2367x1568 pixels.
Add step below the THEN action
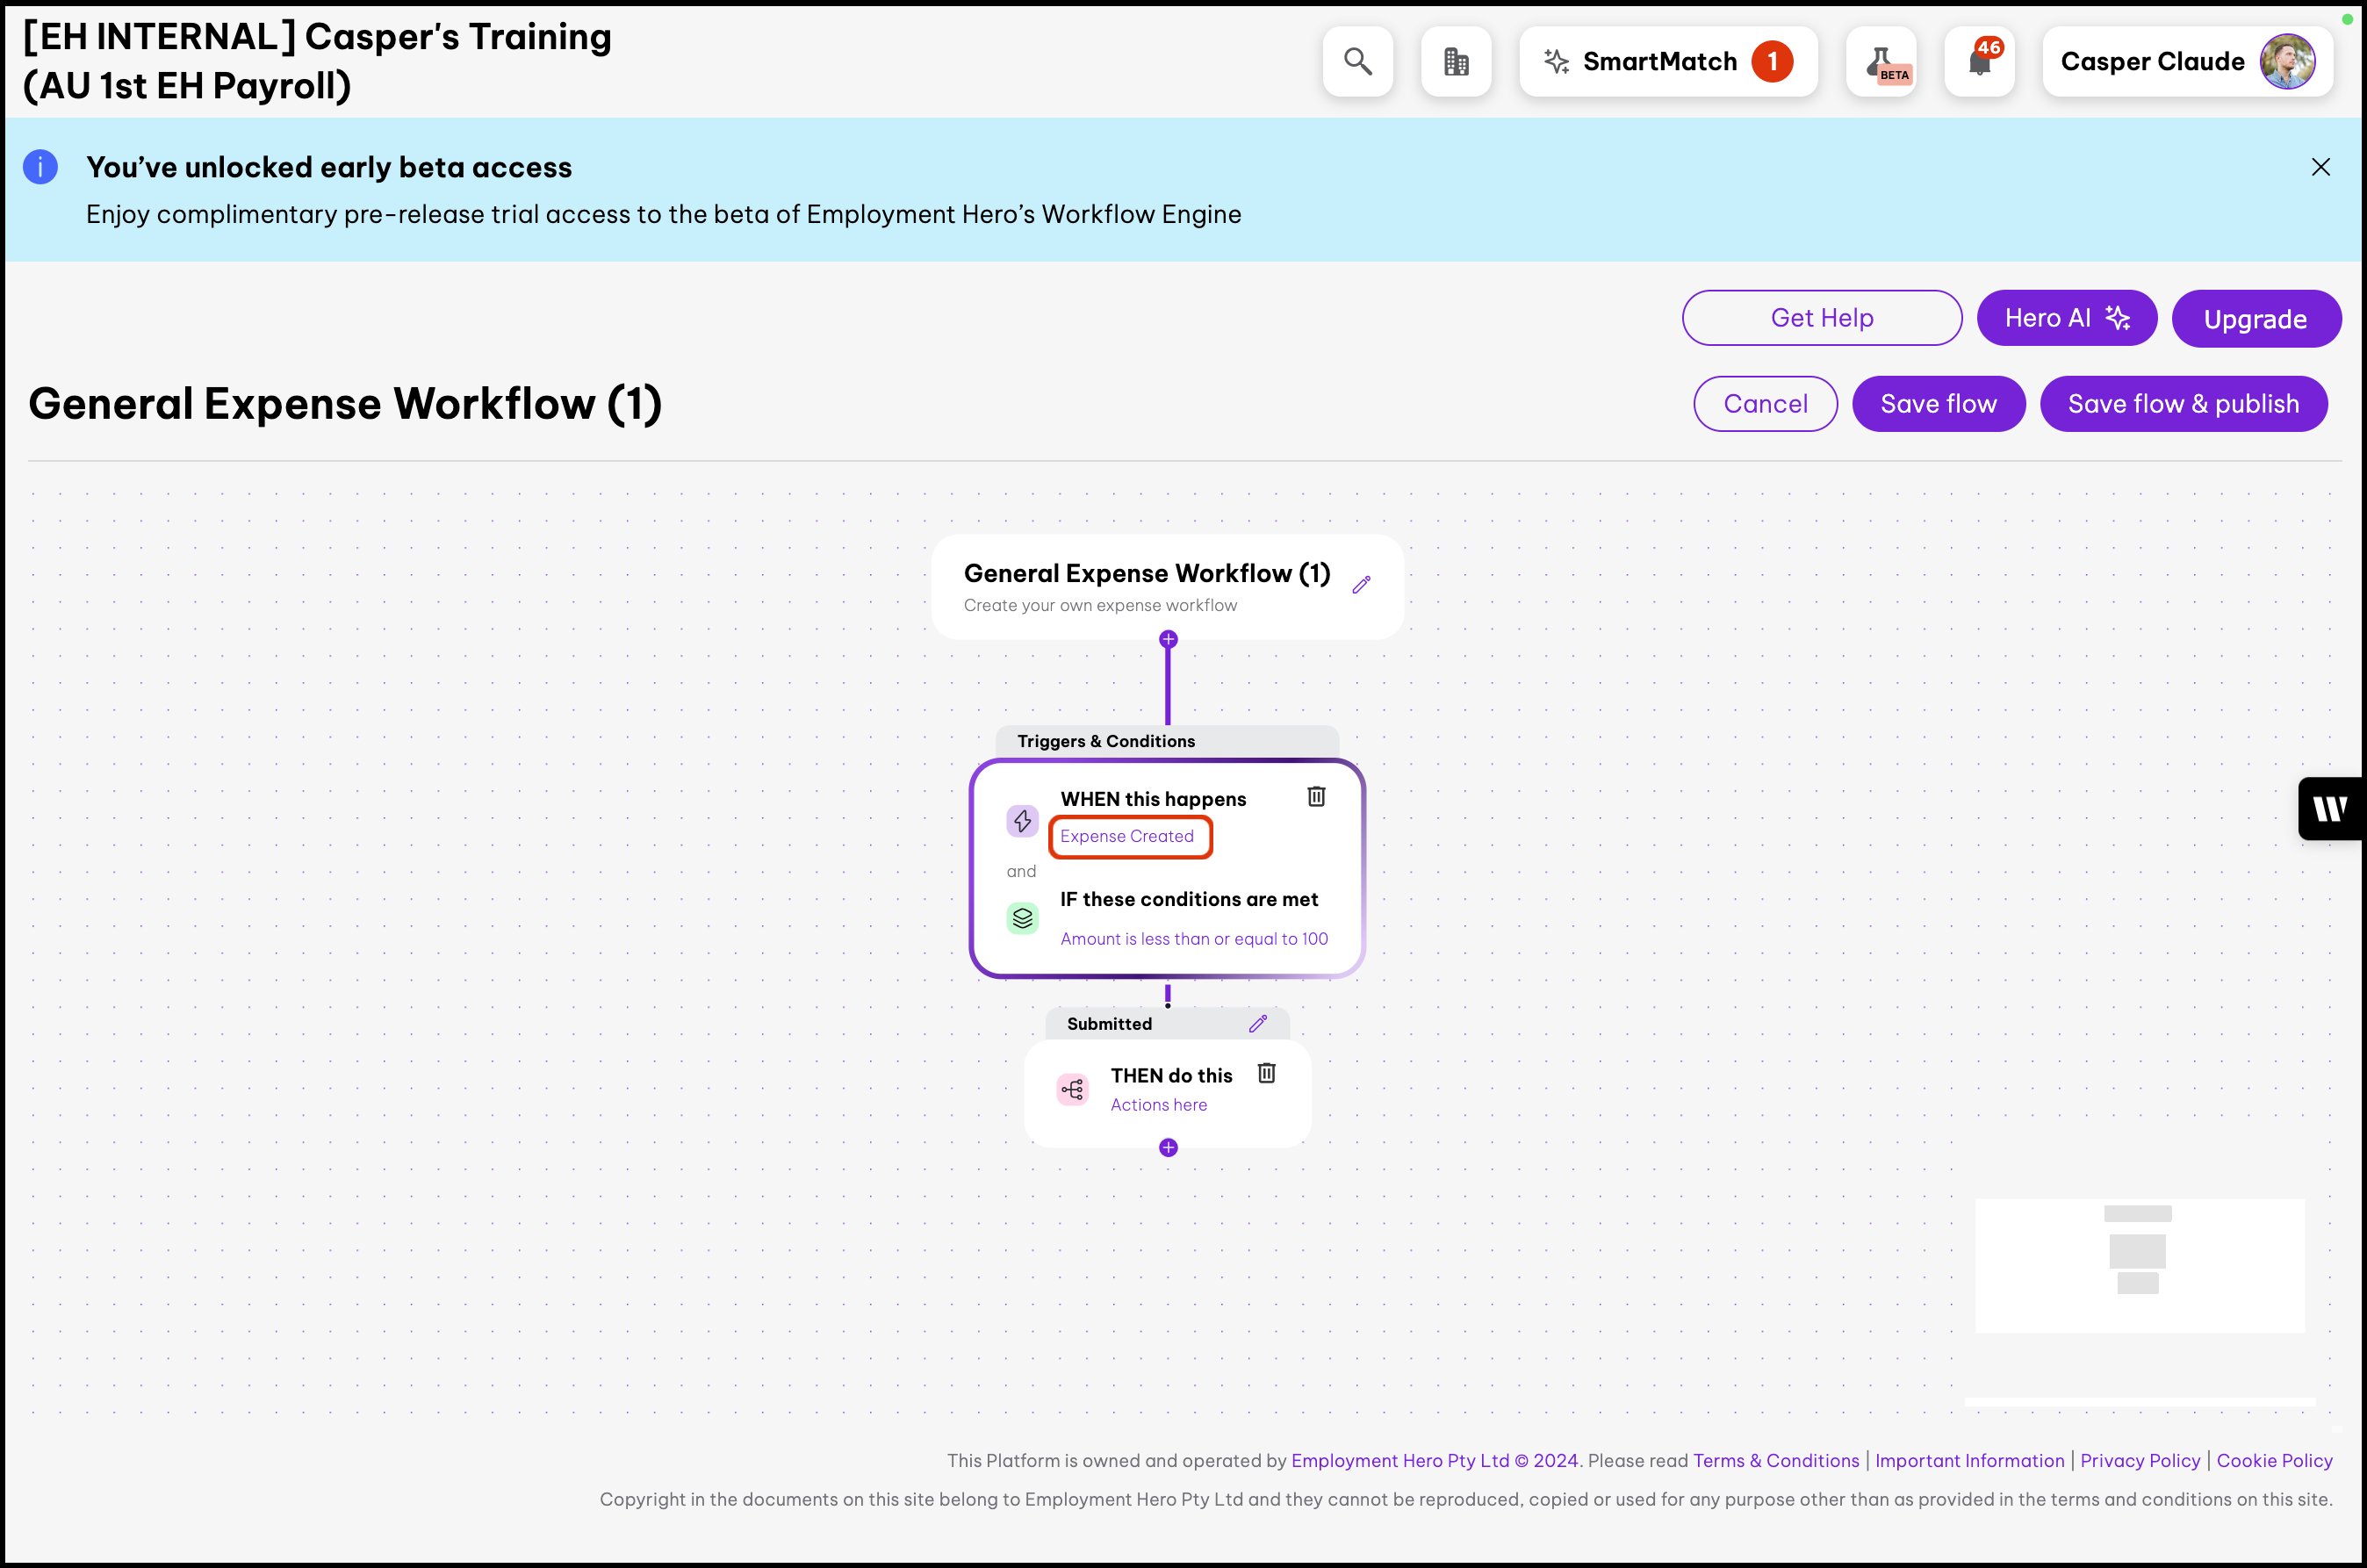(1168, 1147)
